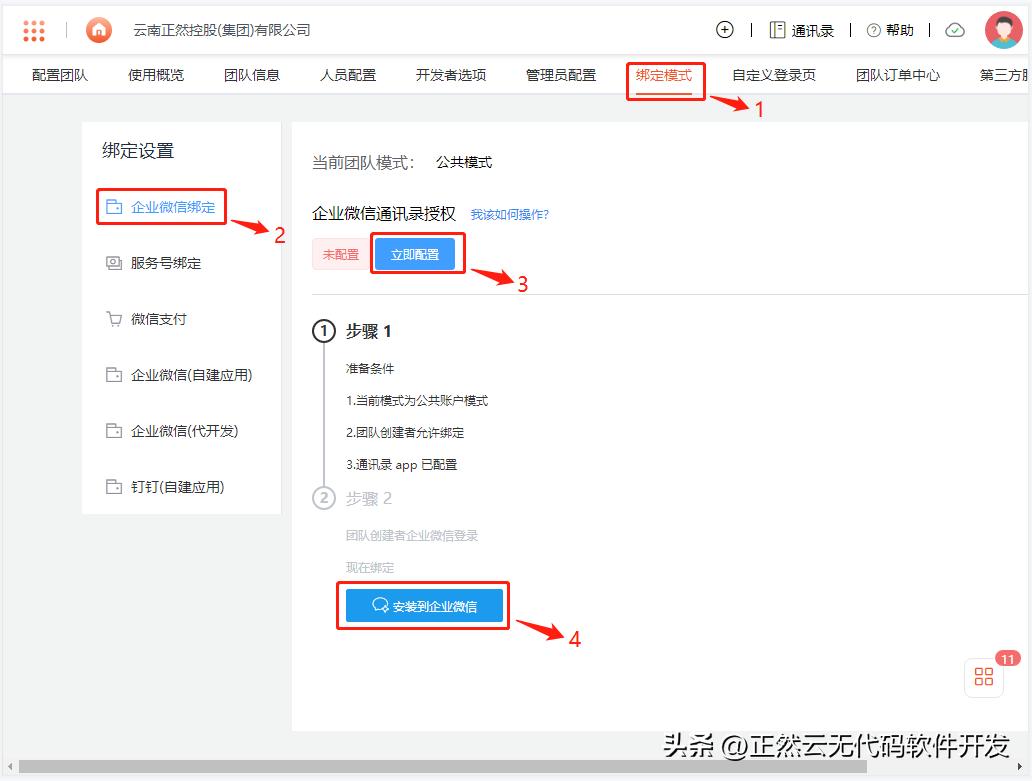Click the 立即配置 configure button
Image resolution: width=1032 pixels, height=781 pixels.
(417, 253)
